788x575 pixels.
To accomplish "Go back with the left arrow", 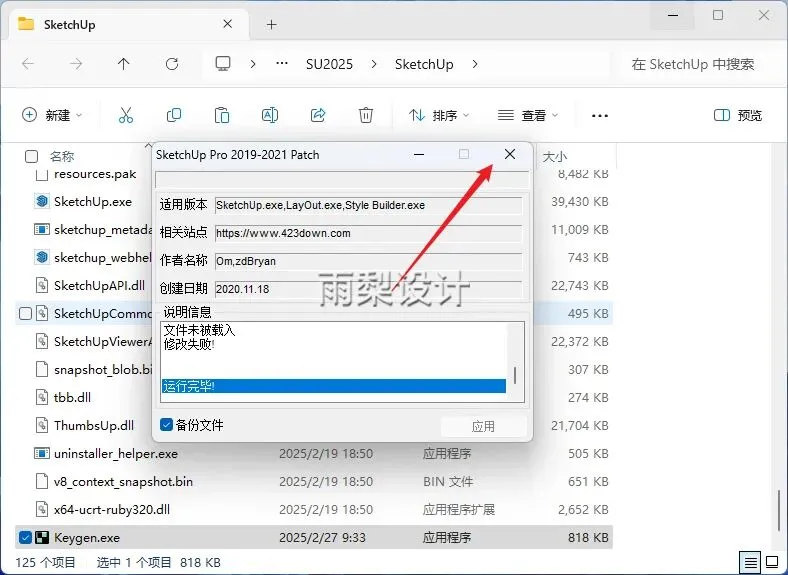I will coord(28,64).
